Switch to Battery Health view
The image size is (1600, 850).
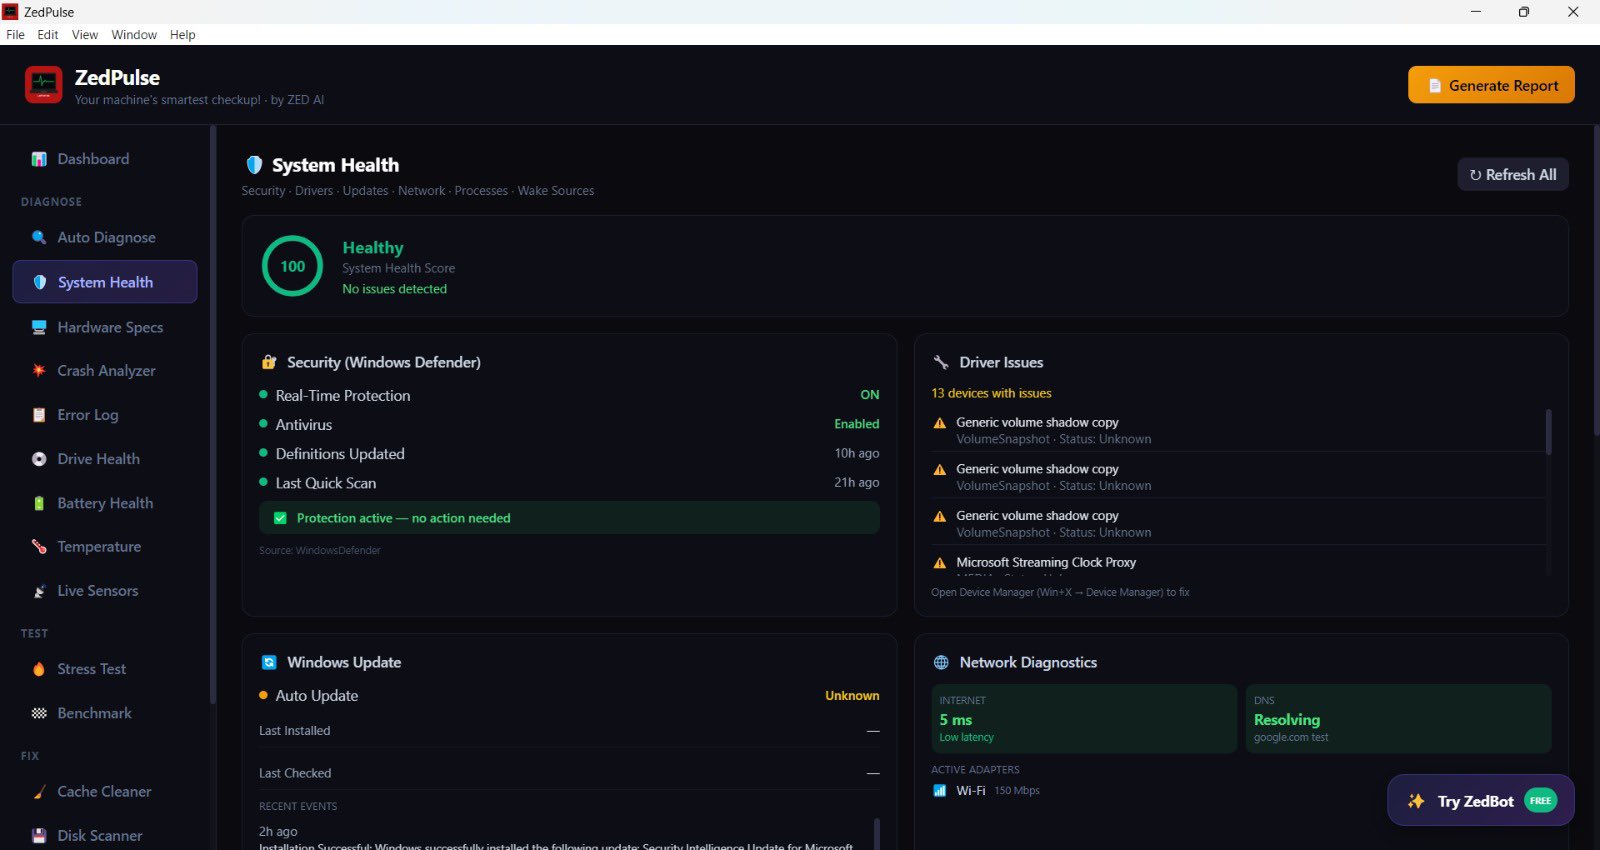105,503
